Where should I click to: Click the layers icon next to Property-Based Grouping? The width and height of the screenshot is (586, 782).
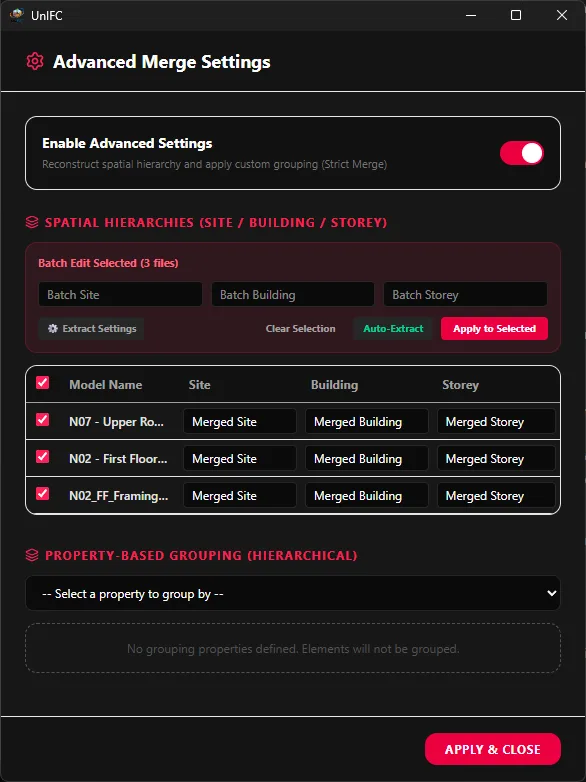click(x=32, y=555)
